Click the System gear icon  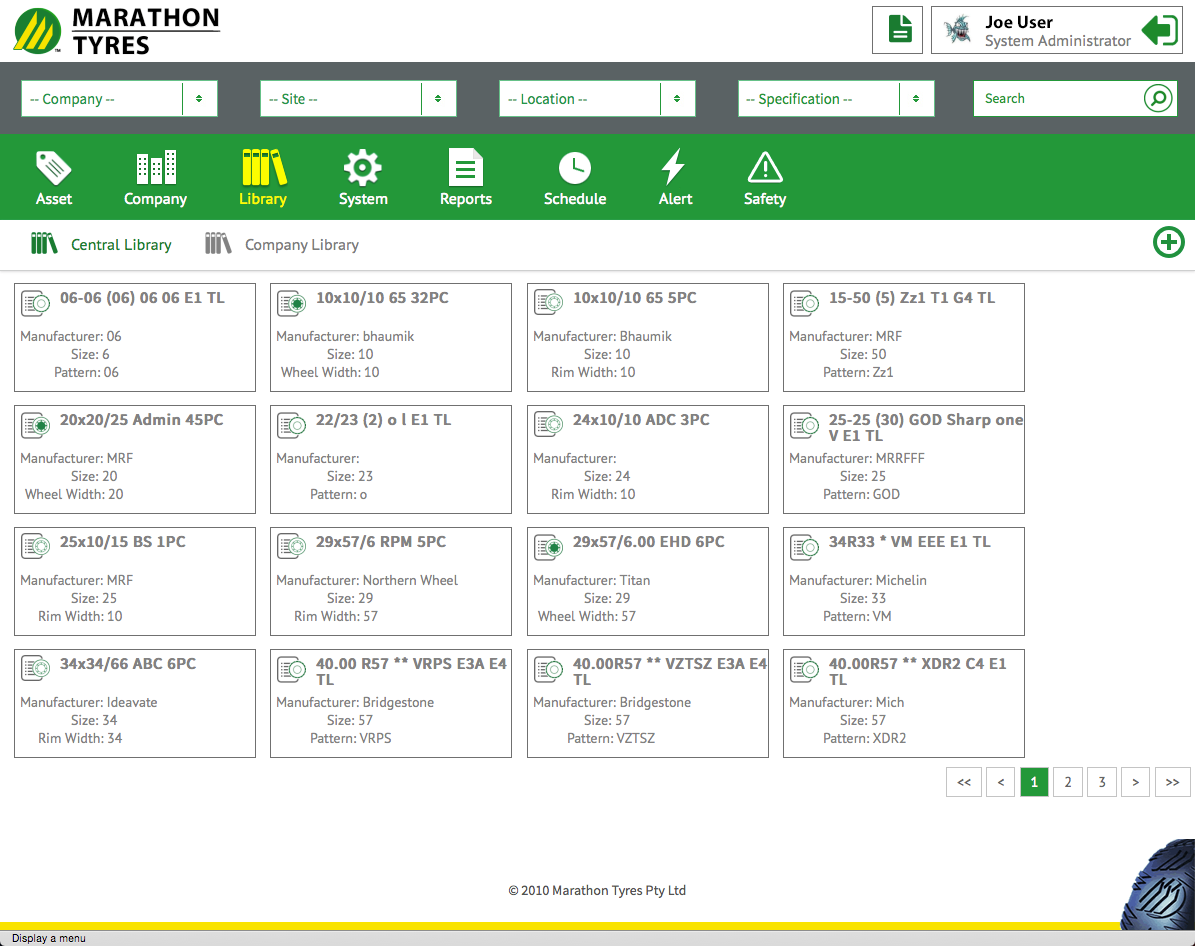click(x=362, y=168)
